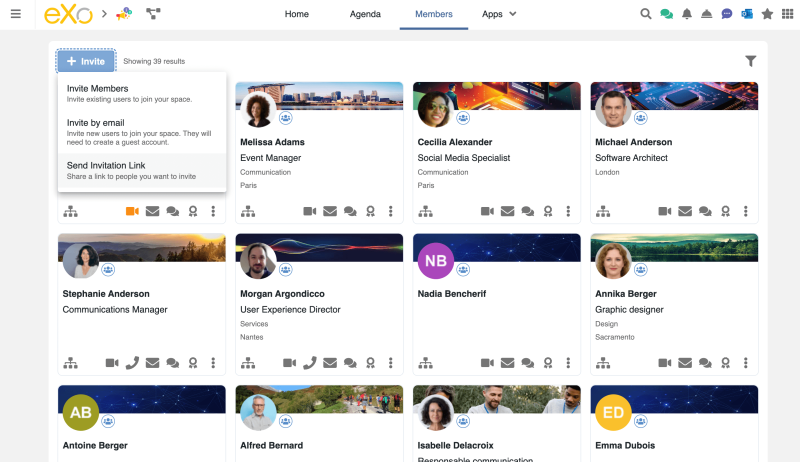Open Michael Anderson profile name
Viewport: 800px width, 462px height.
633,142
